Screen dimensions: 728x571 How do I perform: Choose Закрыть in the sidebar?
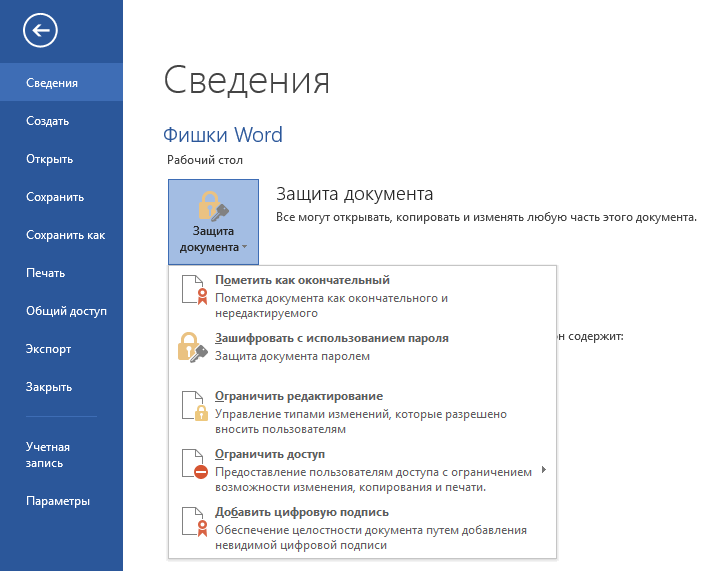[61, 387]
